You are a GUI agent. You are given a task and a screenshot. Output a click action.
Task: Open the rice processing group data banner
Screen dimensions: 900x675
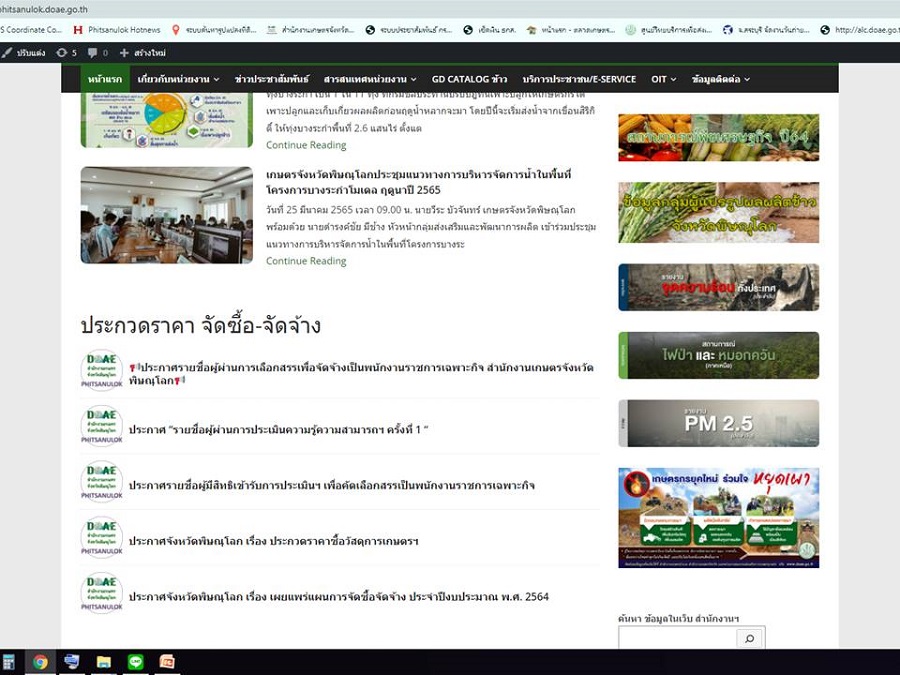pos(719,212)
